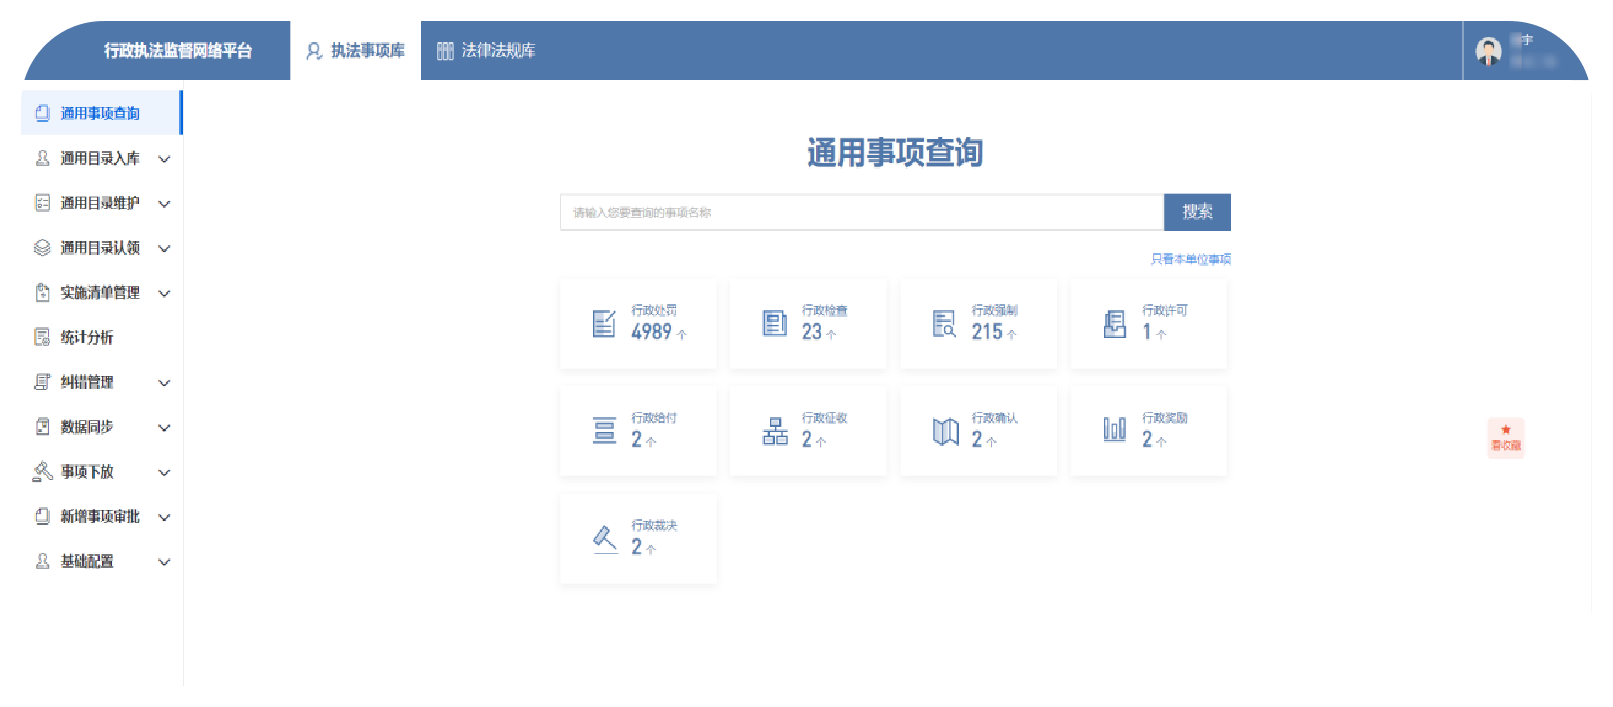The height and width of the screenshot is (707, 1613).
Task: Select the 执法事项库 tab
Action: pyautogui.click(x=356, y=51)
